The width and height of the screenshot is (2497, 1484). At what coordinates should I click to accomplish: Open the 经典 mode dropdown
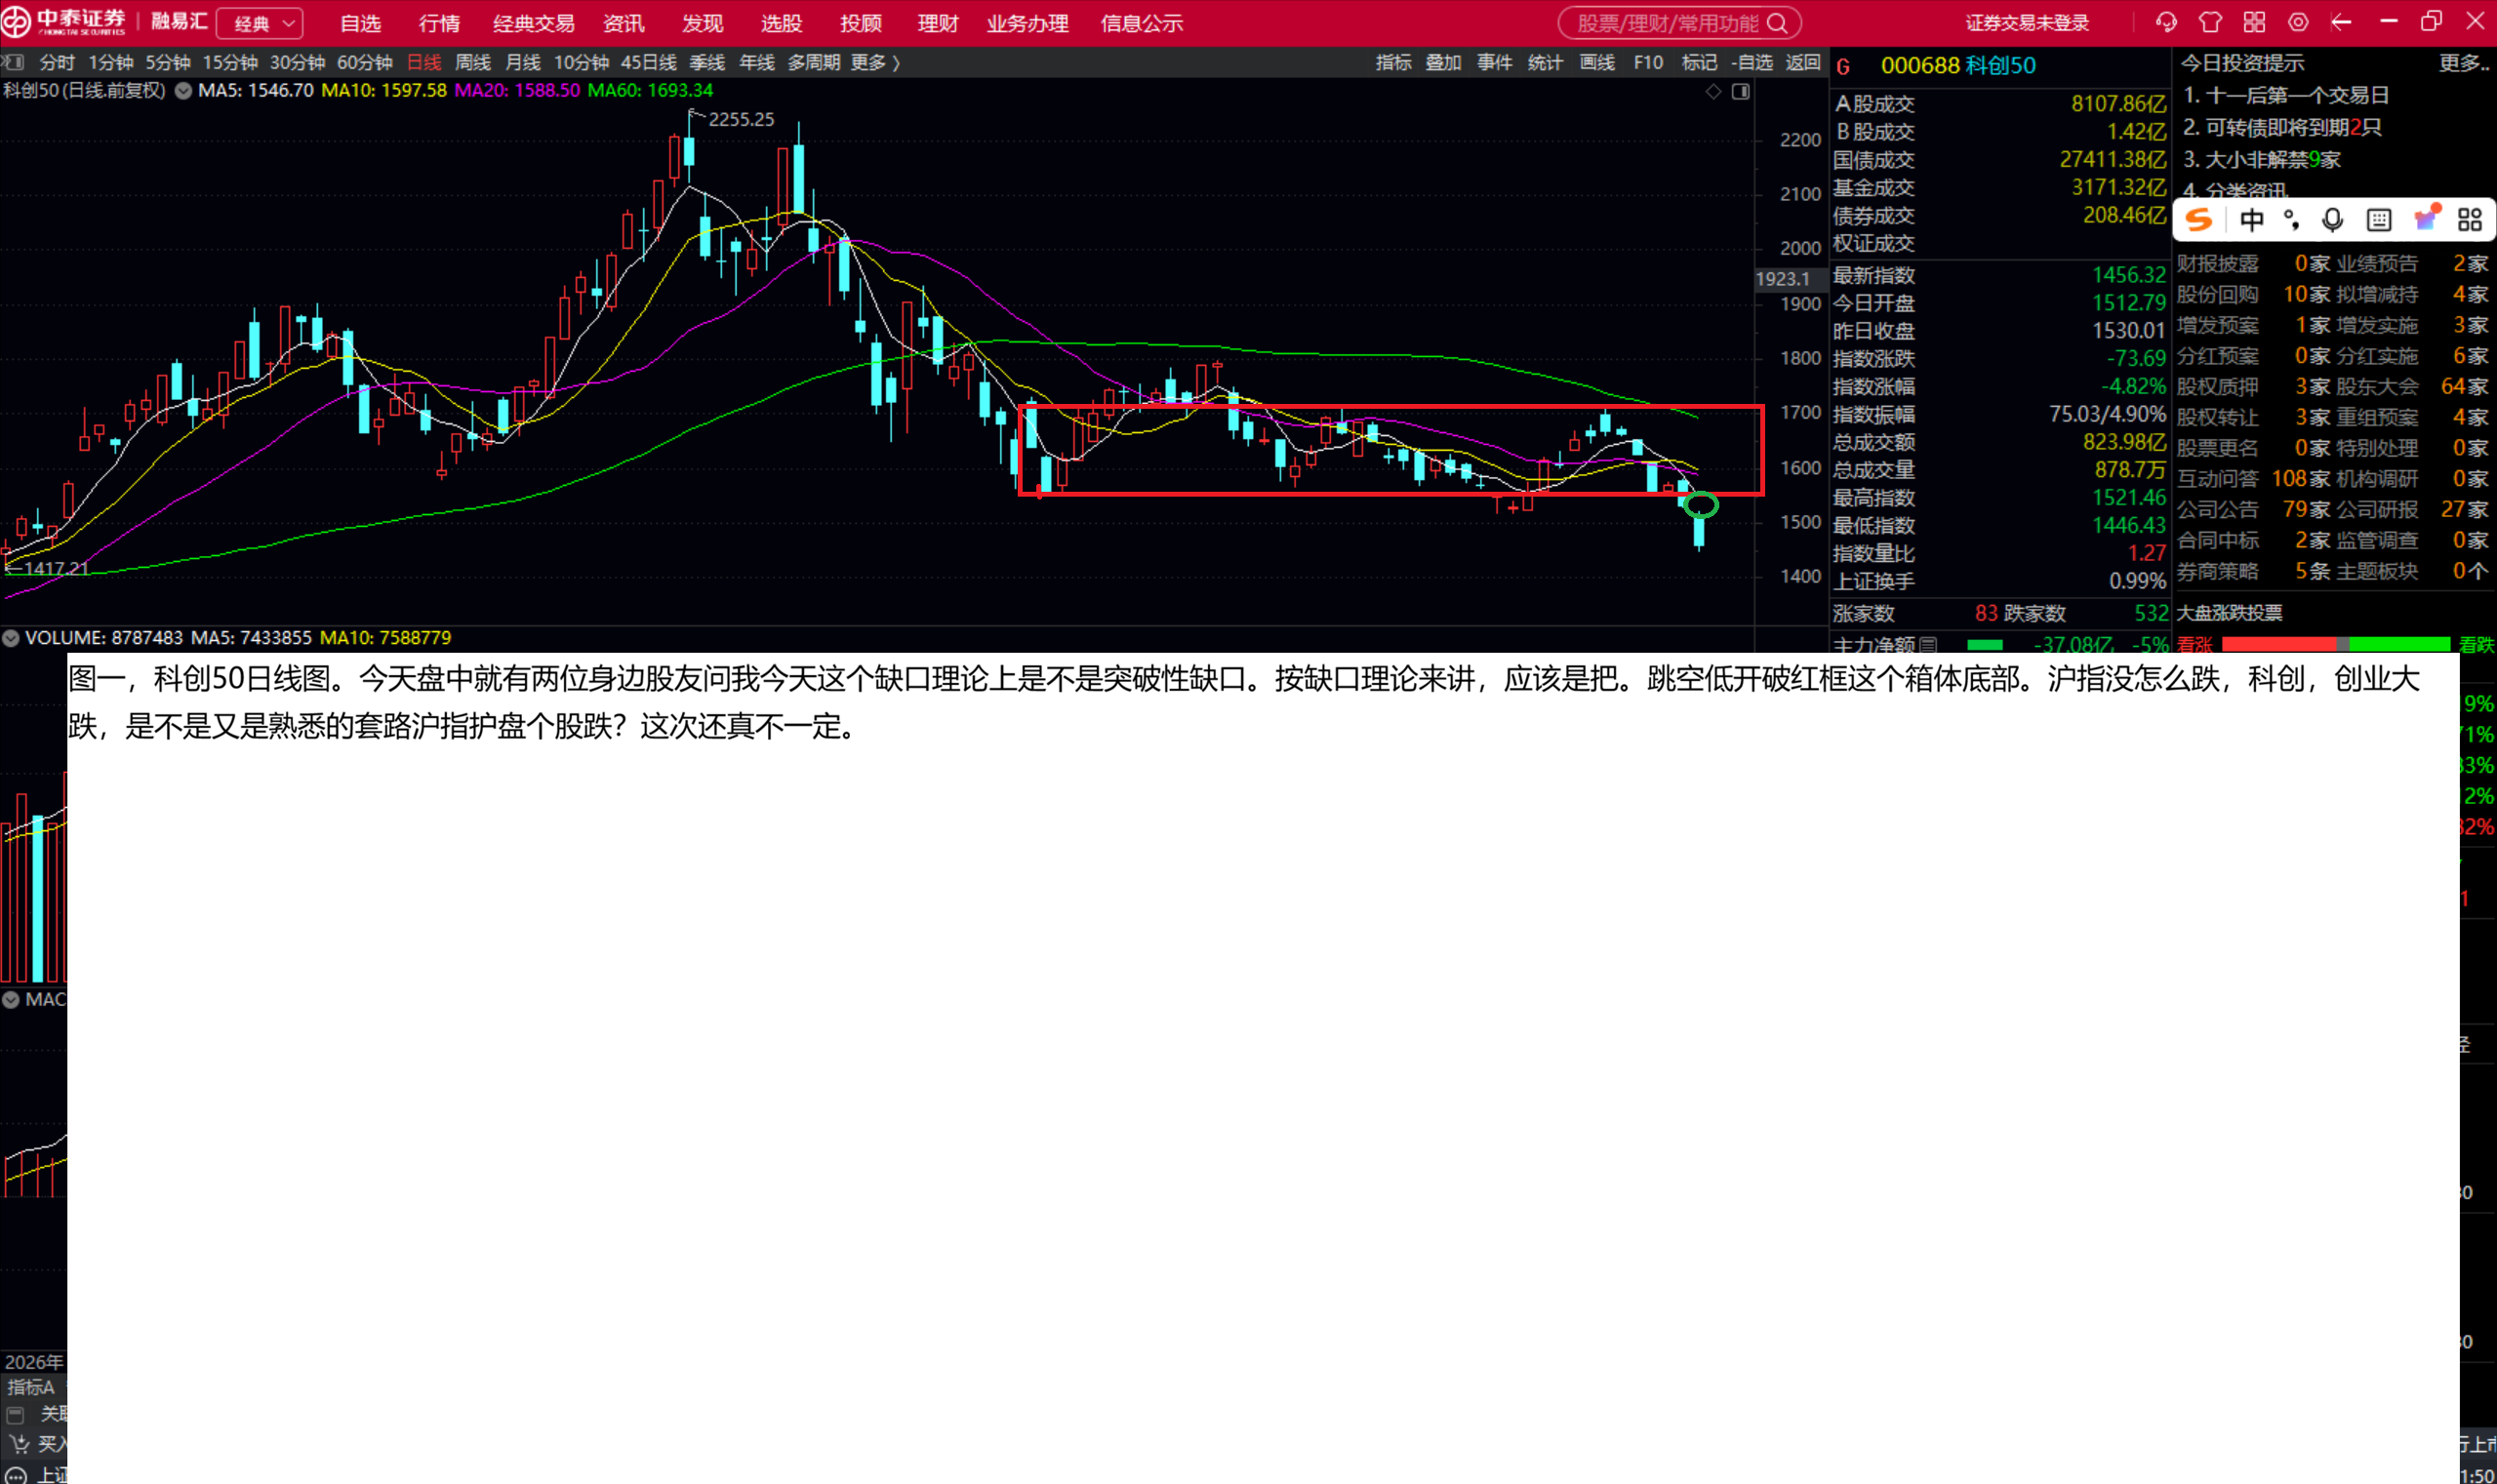(x=260, y=23)
